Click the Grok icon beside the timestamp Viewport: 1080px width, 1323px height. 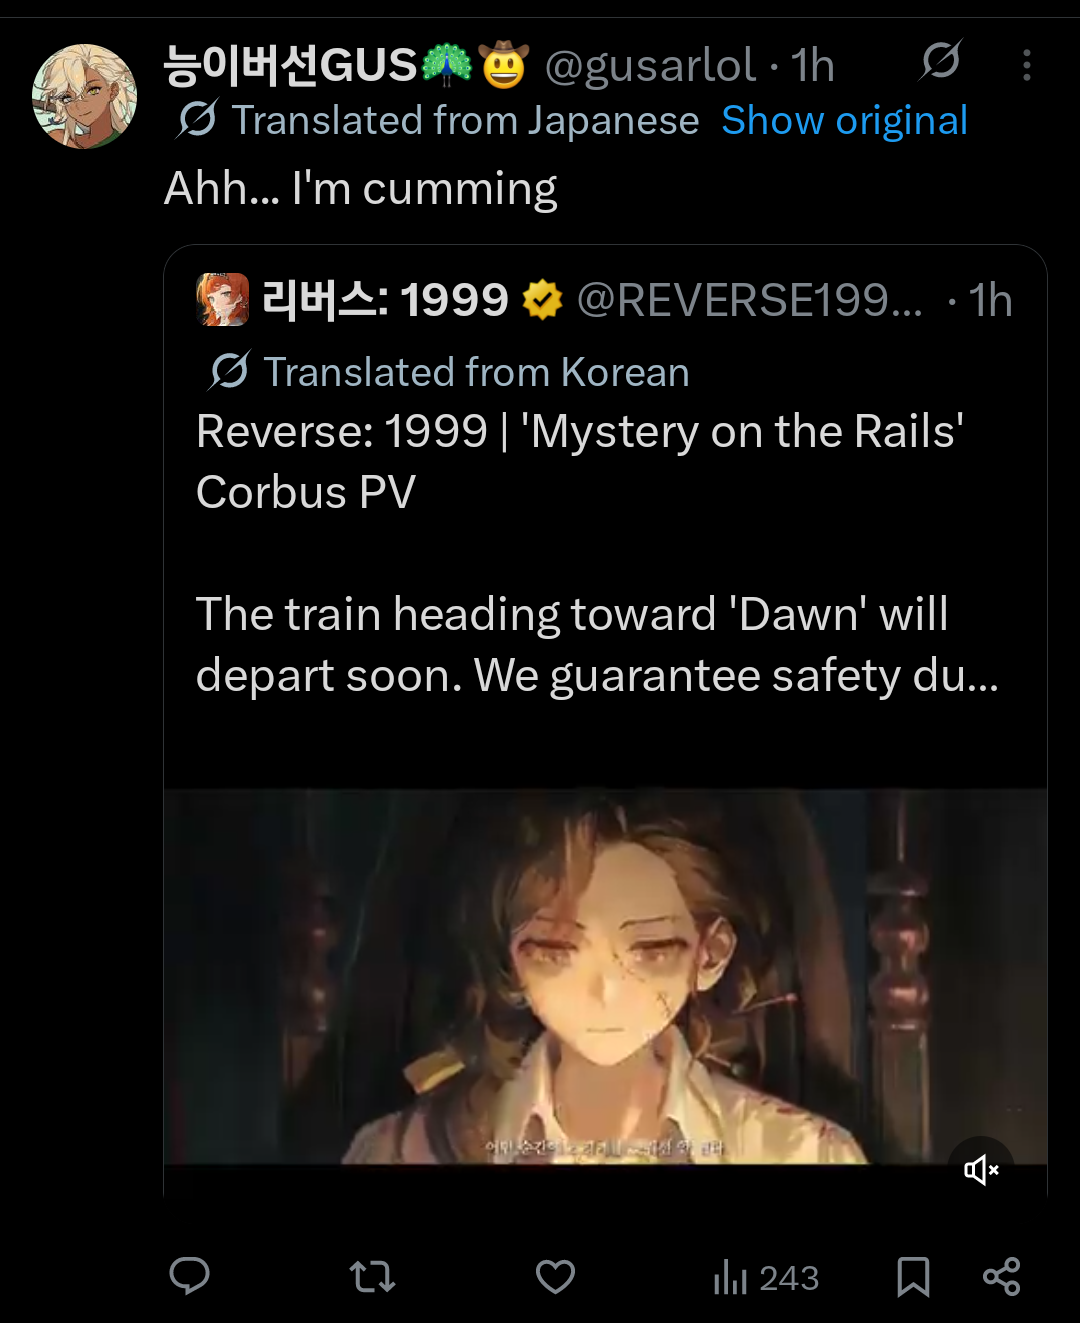[940, 62]
